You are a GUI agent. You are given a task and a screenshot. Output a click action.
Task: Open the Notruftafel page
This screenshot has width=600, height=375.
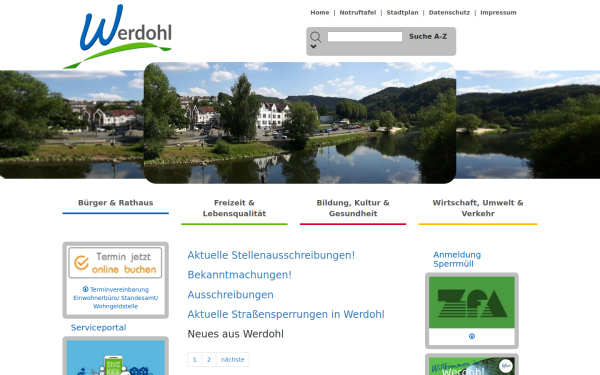[x=358, y=13]
